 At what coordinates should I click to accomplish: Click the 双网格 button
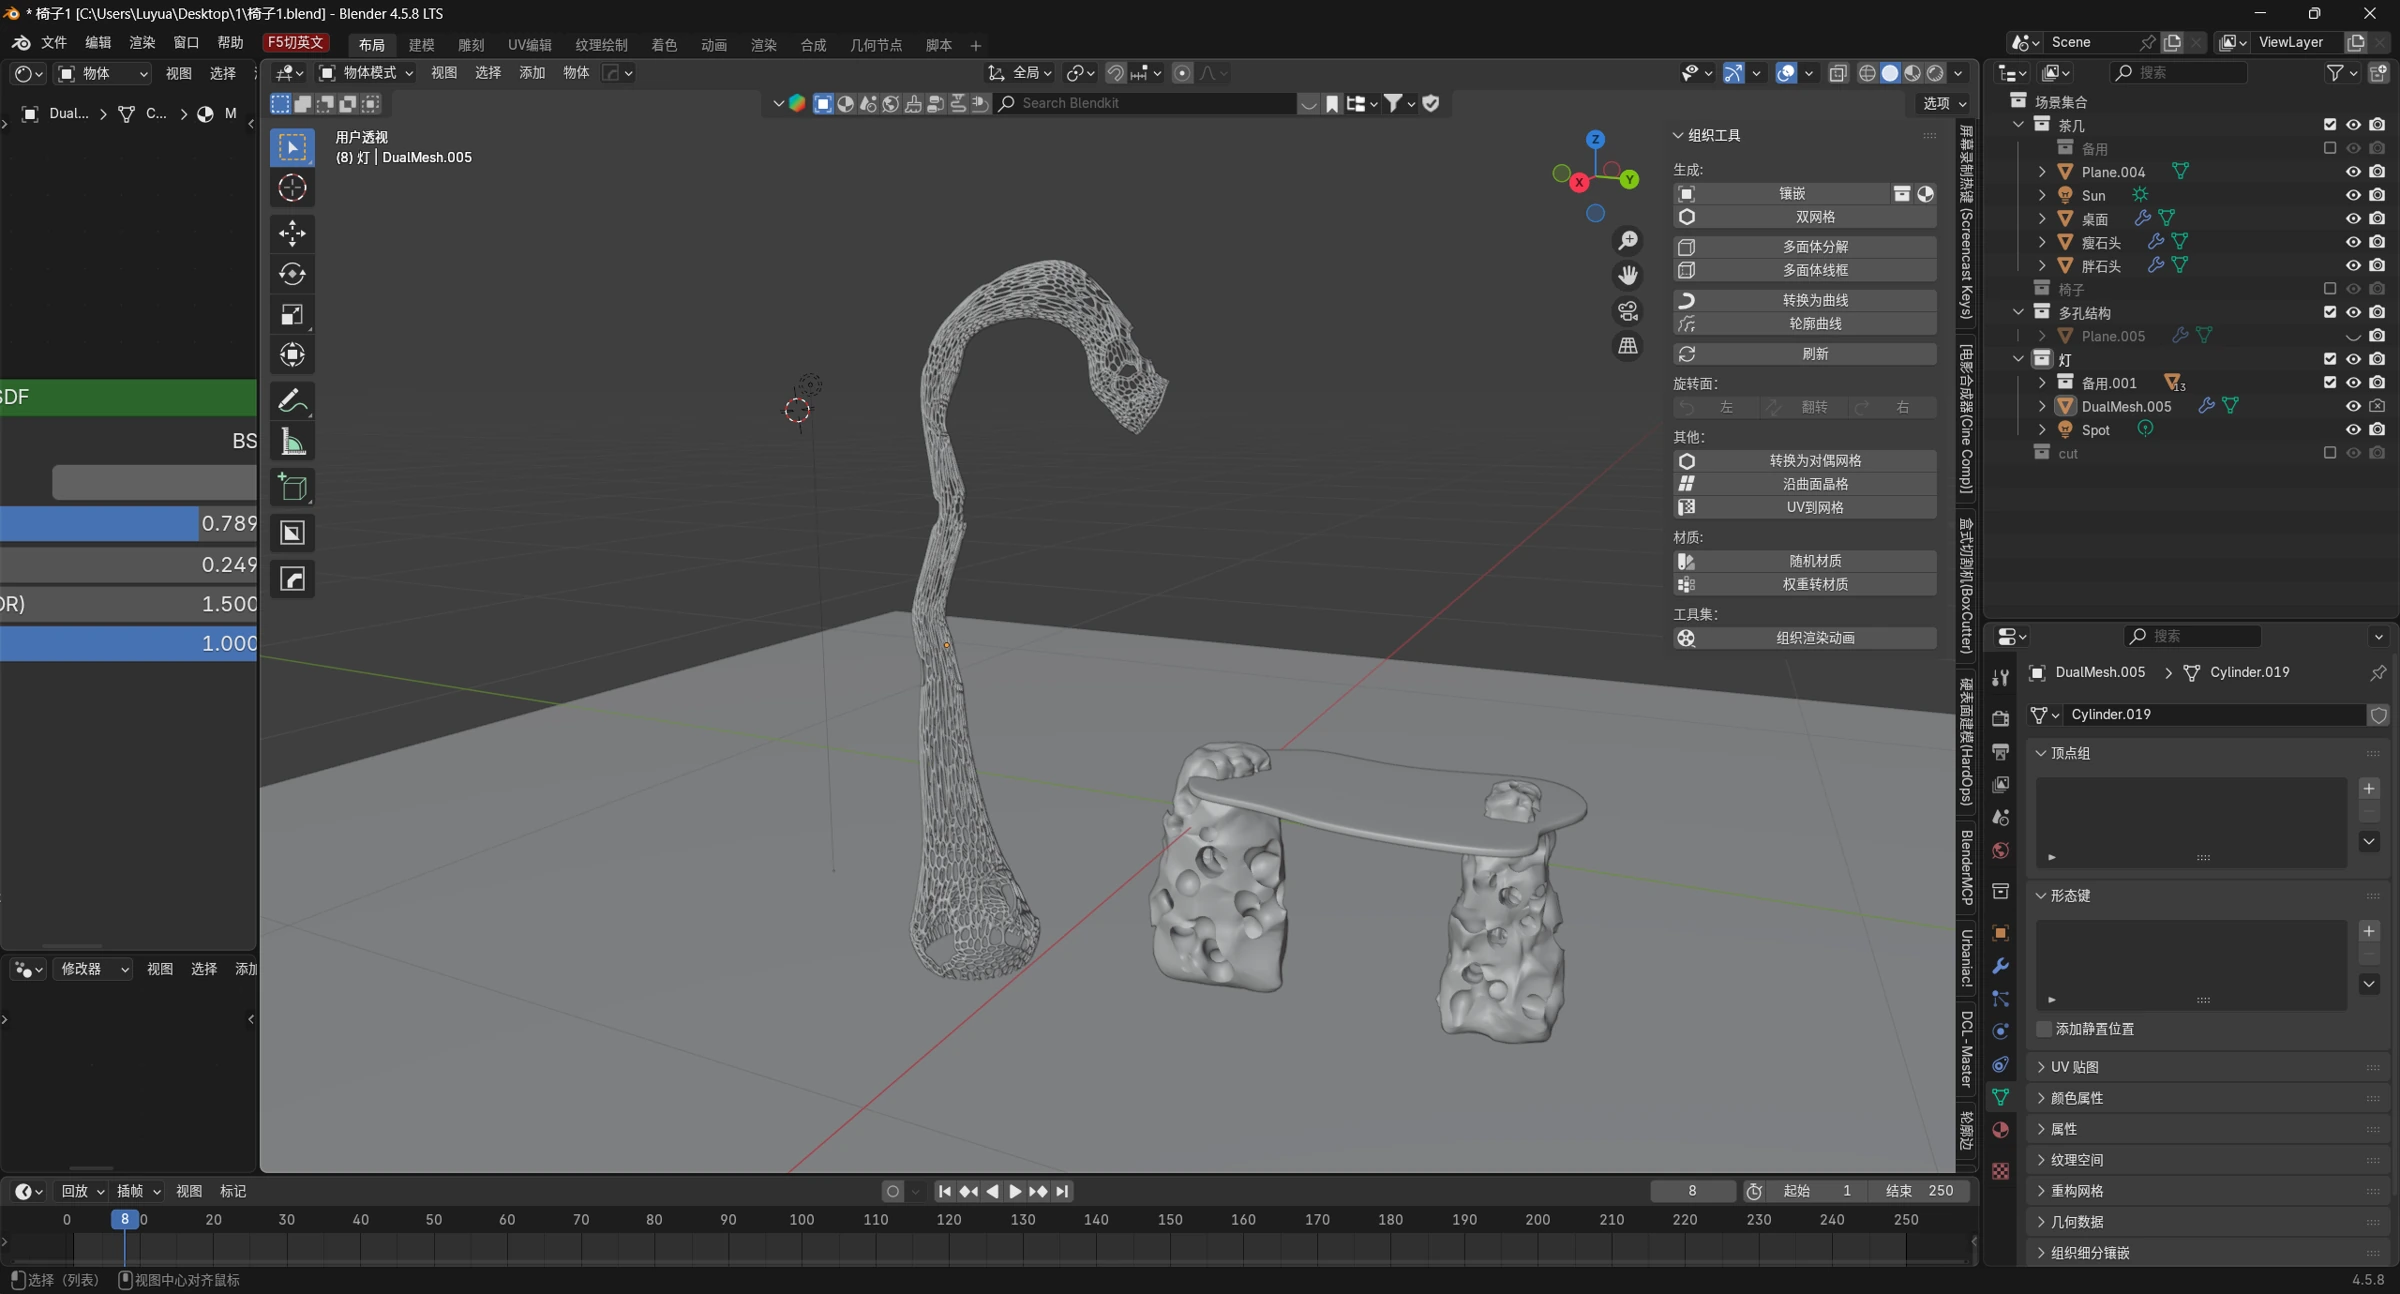1805,217
